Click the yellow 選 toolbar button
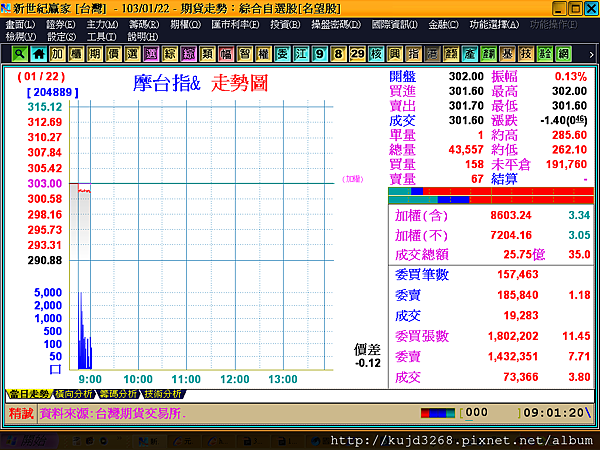The width and height of the screenshot is (600, 450). click(x=132, y=54)
